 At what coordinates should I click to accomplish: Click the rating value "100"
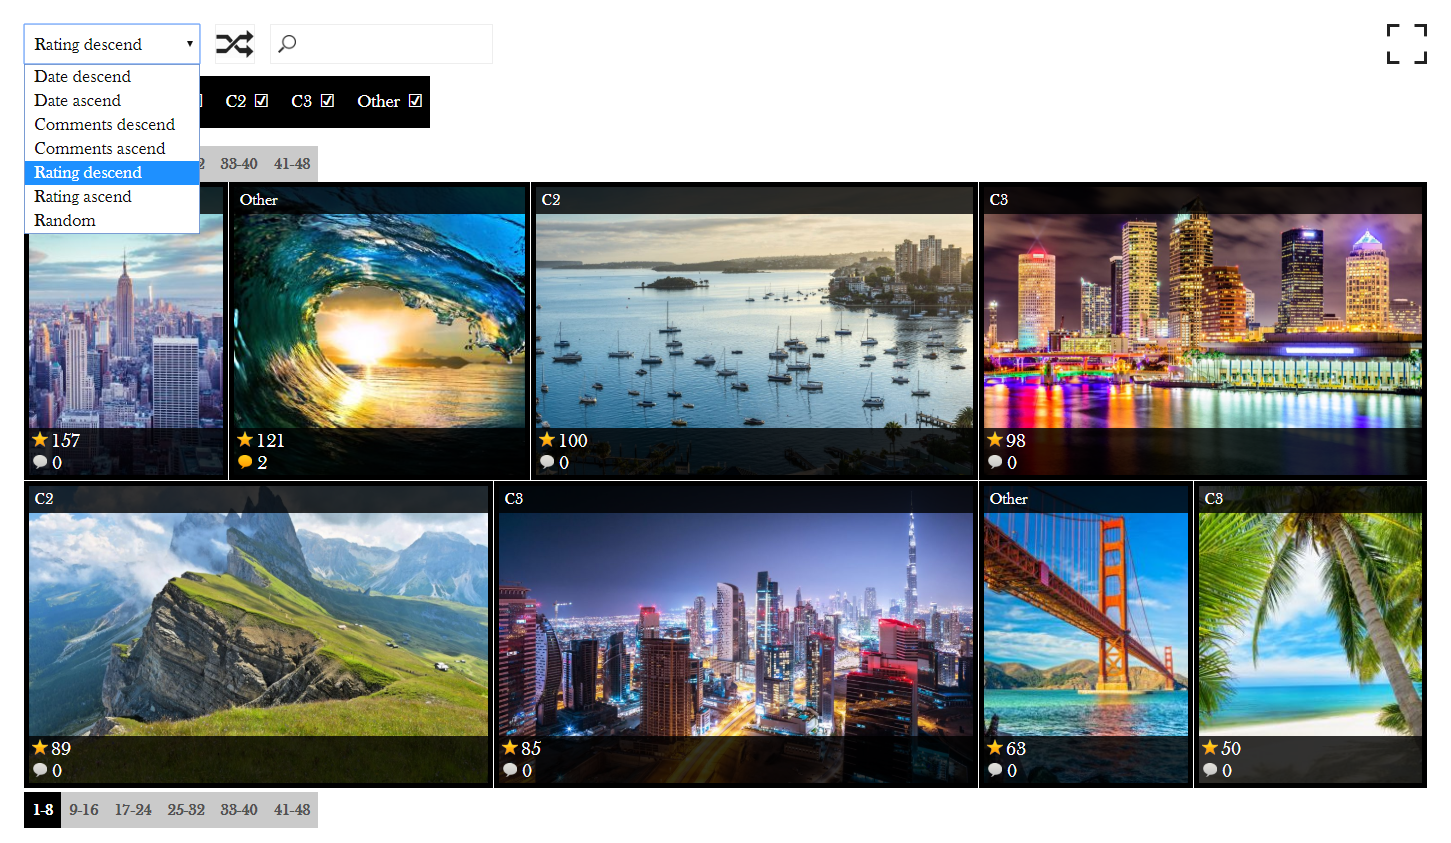click(x=573, y=440)
